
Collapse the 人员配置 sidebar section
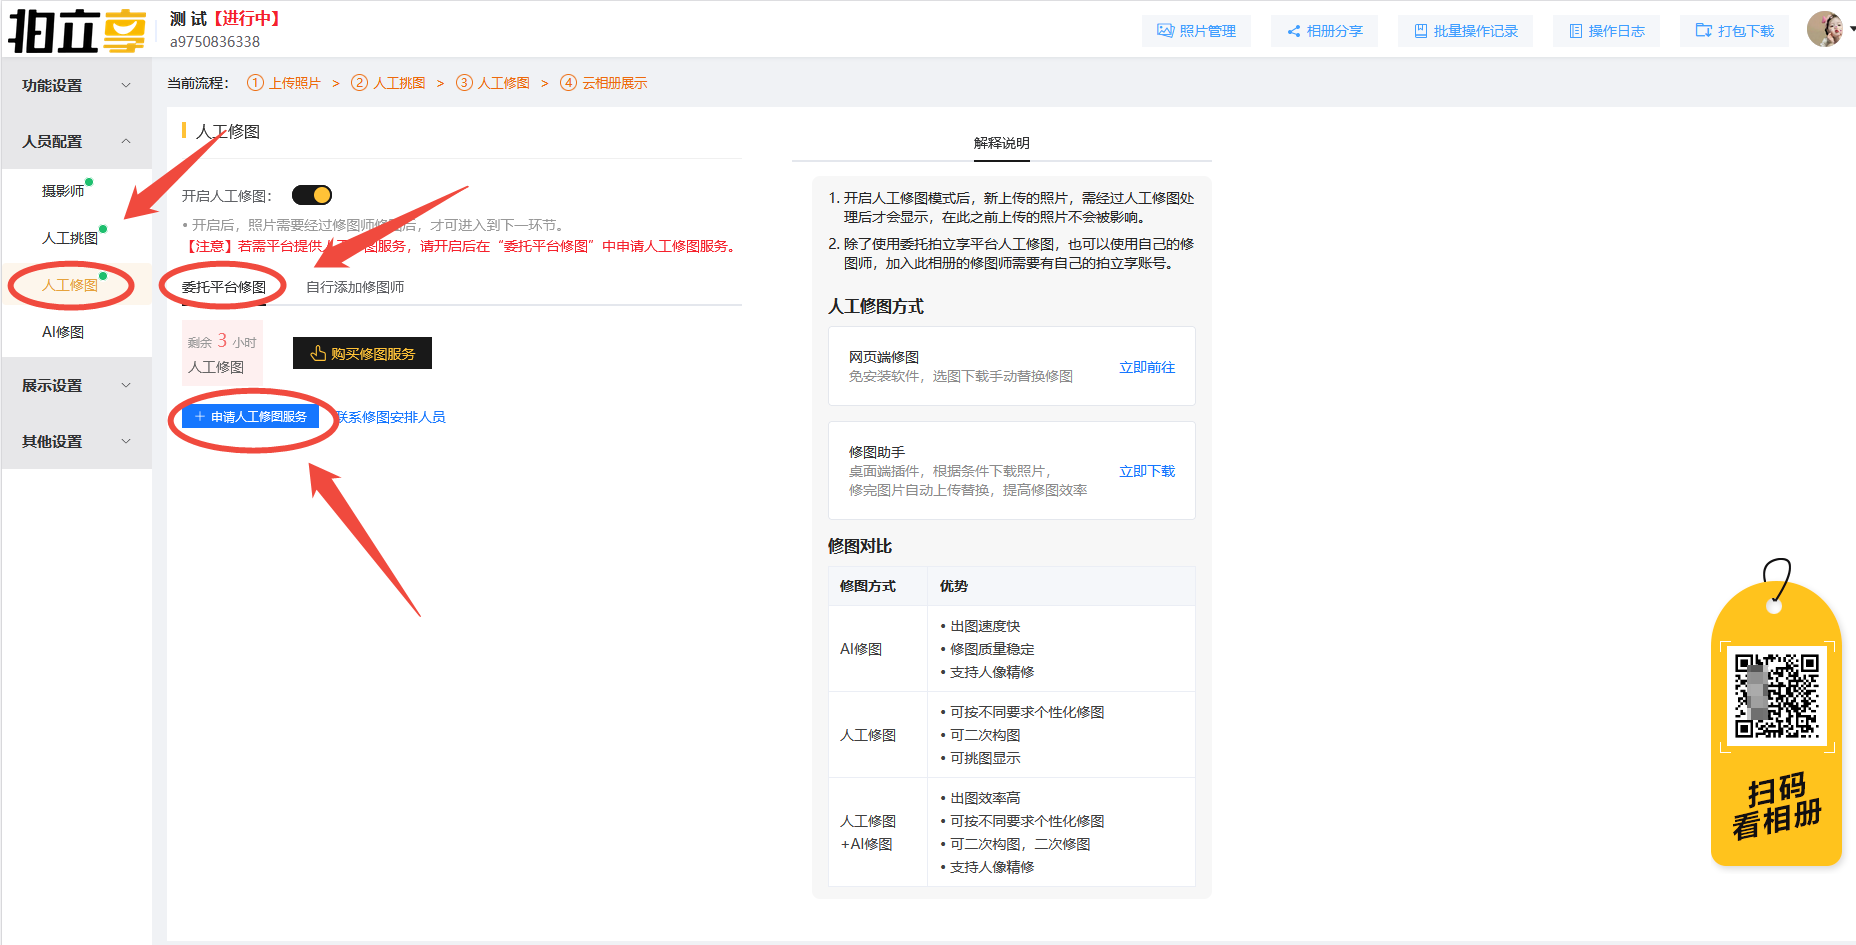[x=77, y=142]
